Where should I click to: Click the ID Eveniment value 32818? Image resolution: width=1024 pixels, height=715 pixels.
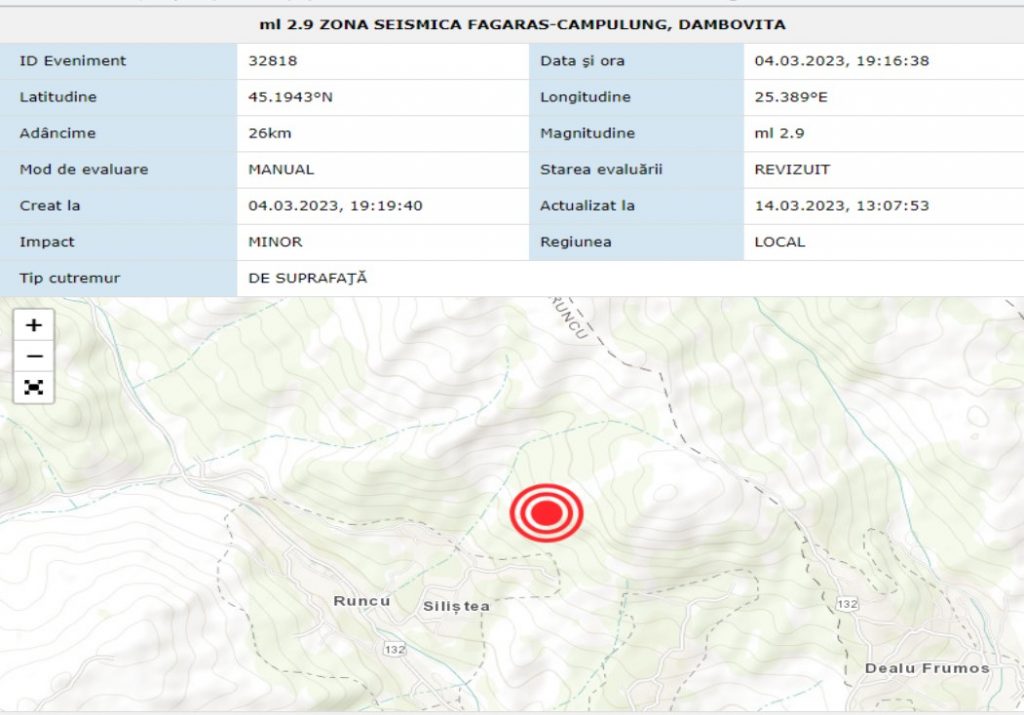pyautogui.click(x=273, y=61)
